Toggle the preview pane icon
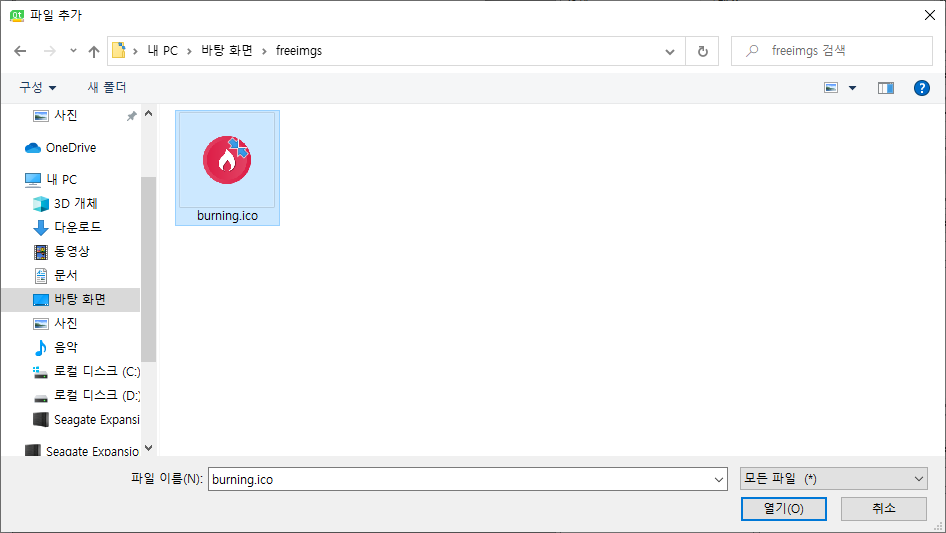Image resolution: width=946 pixels, height=533 pixels. [886, 88]
